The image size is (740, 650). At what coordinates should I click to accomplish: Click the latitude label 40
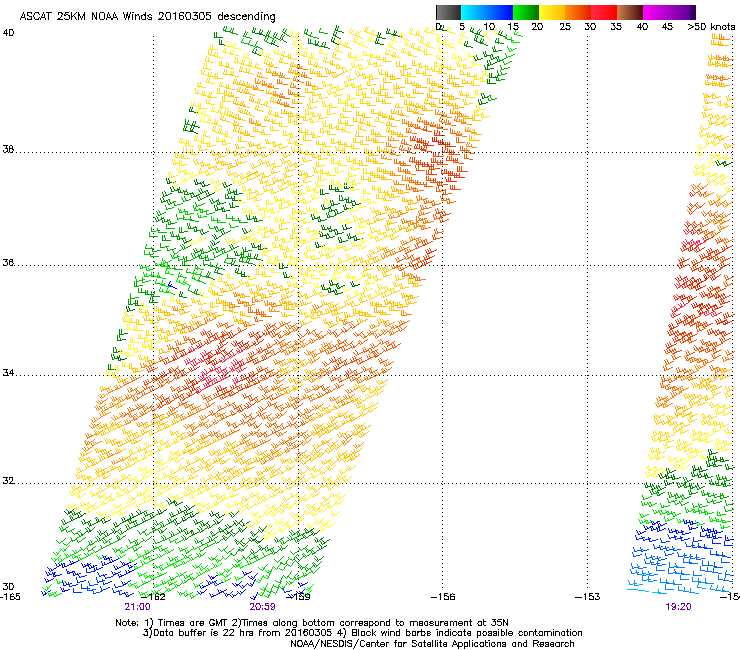coord(8,33)
